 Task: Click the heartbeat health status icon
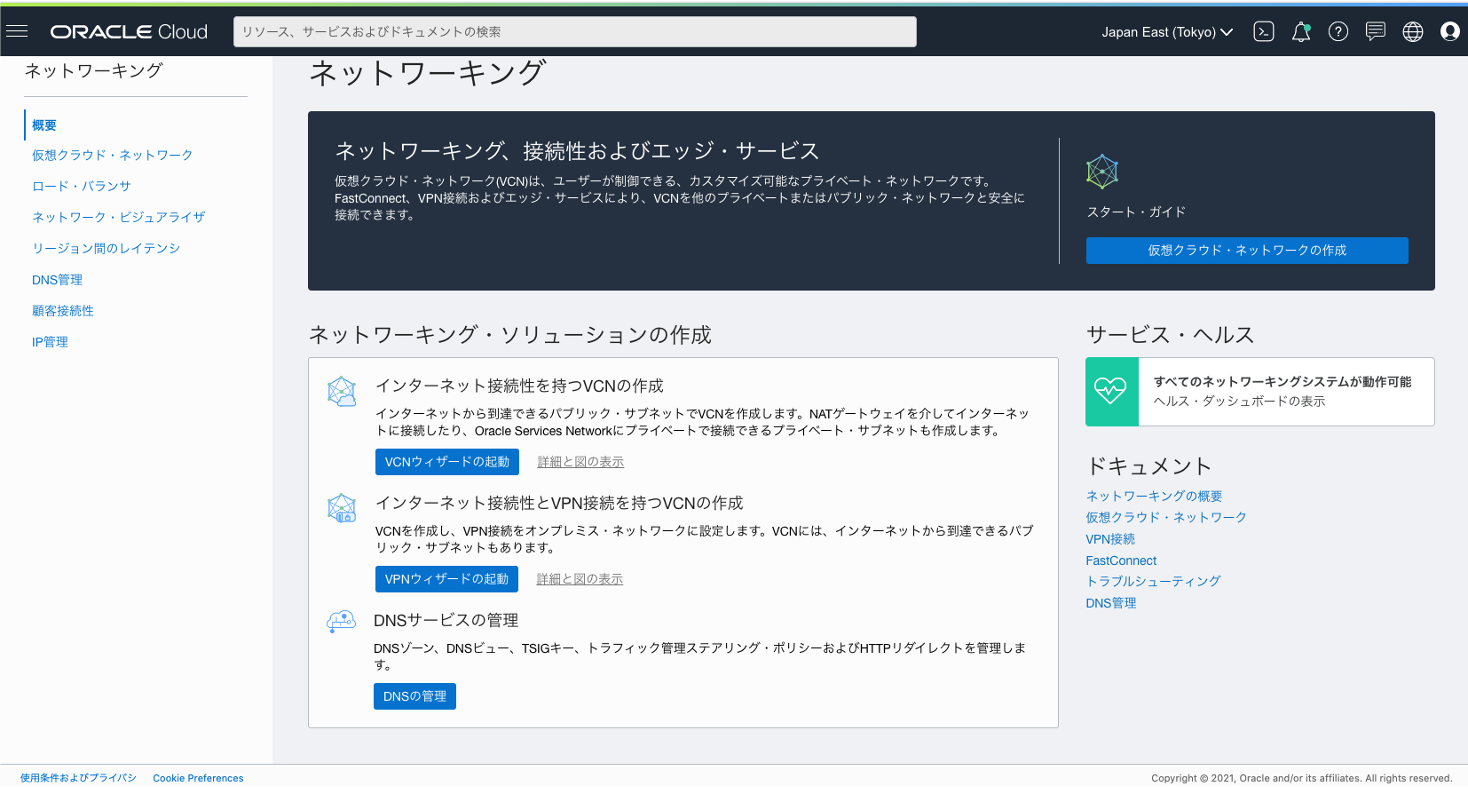pyautogui.click(x=1111, y=392)
